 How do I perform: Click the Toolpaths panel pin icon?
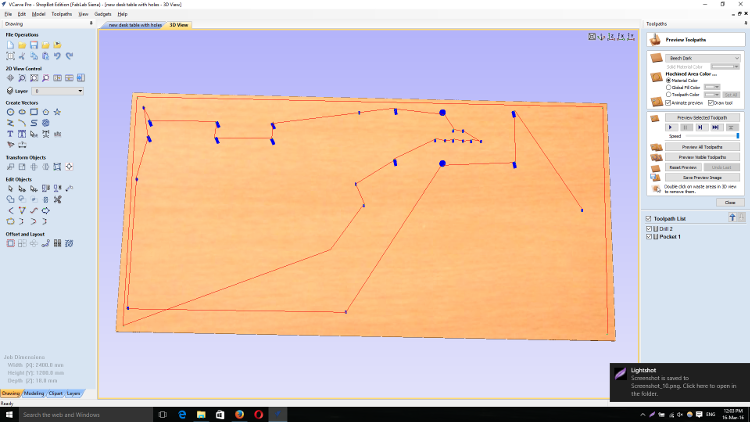click(x=745, y=23)
